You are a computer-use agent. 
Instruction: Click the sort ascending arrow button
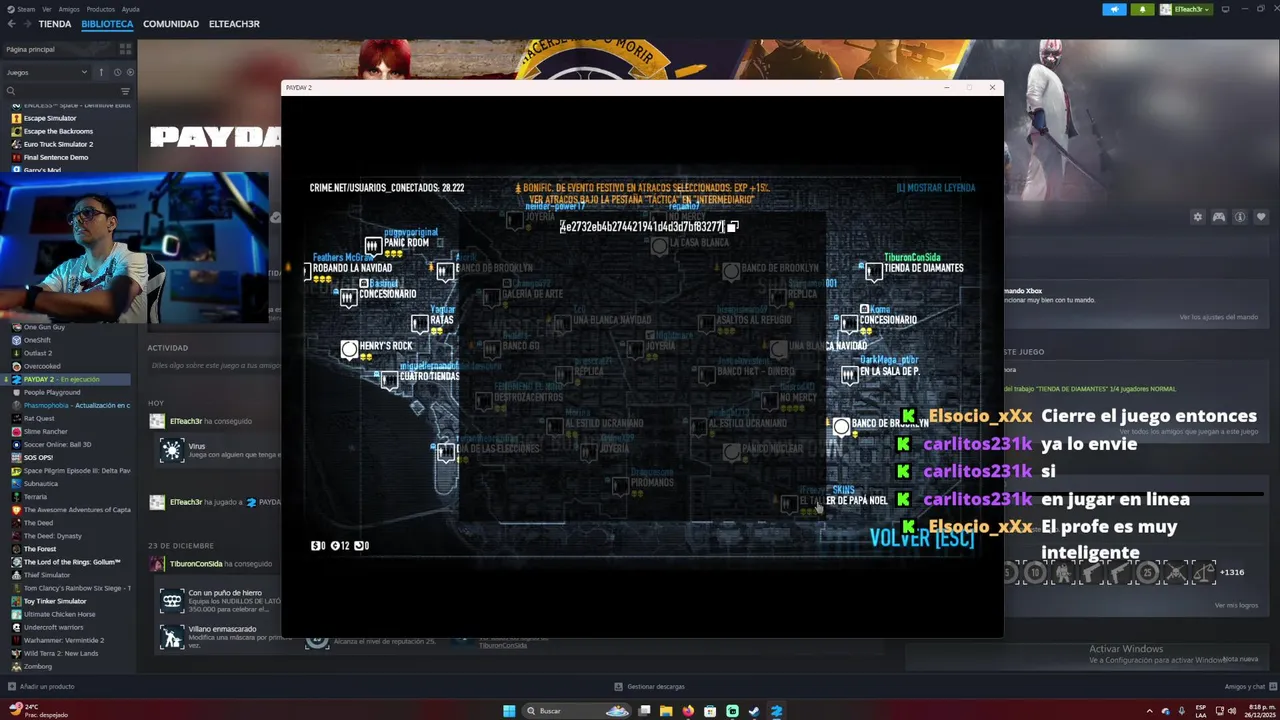(101, 72)
